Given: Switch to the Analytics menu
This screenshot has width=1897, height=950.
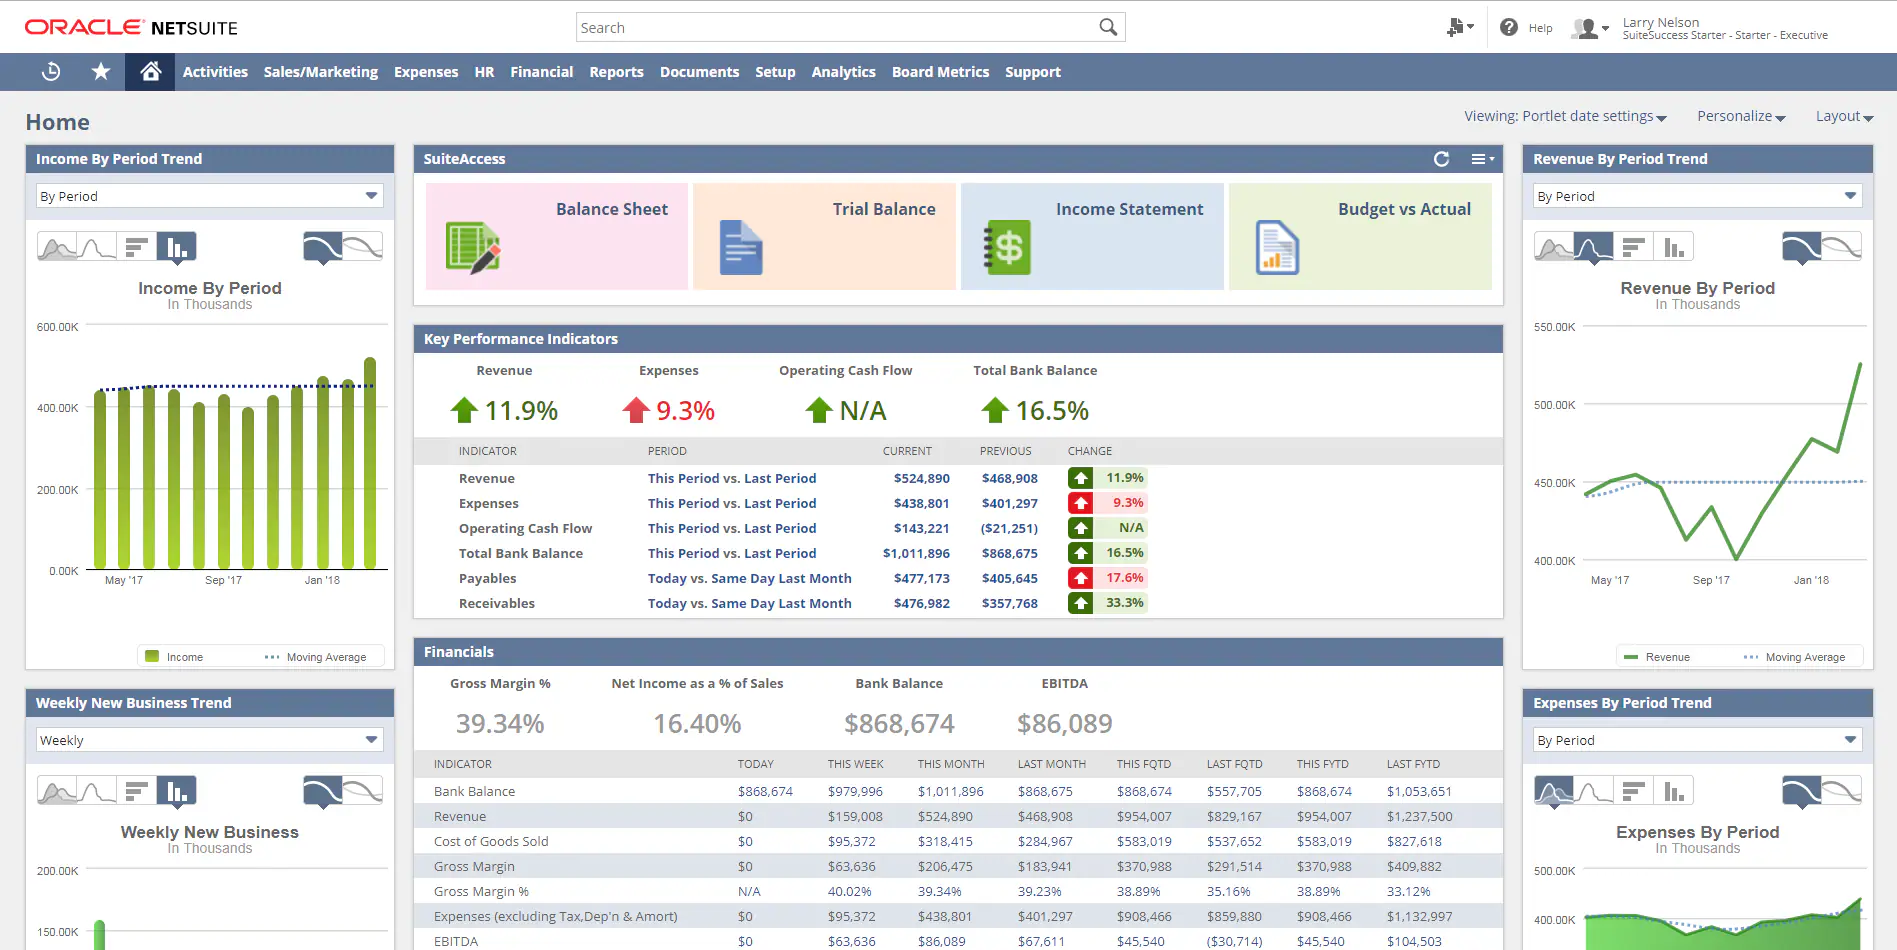Looking at the screenshot, I should (x=843, y=71).
